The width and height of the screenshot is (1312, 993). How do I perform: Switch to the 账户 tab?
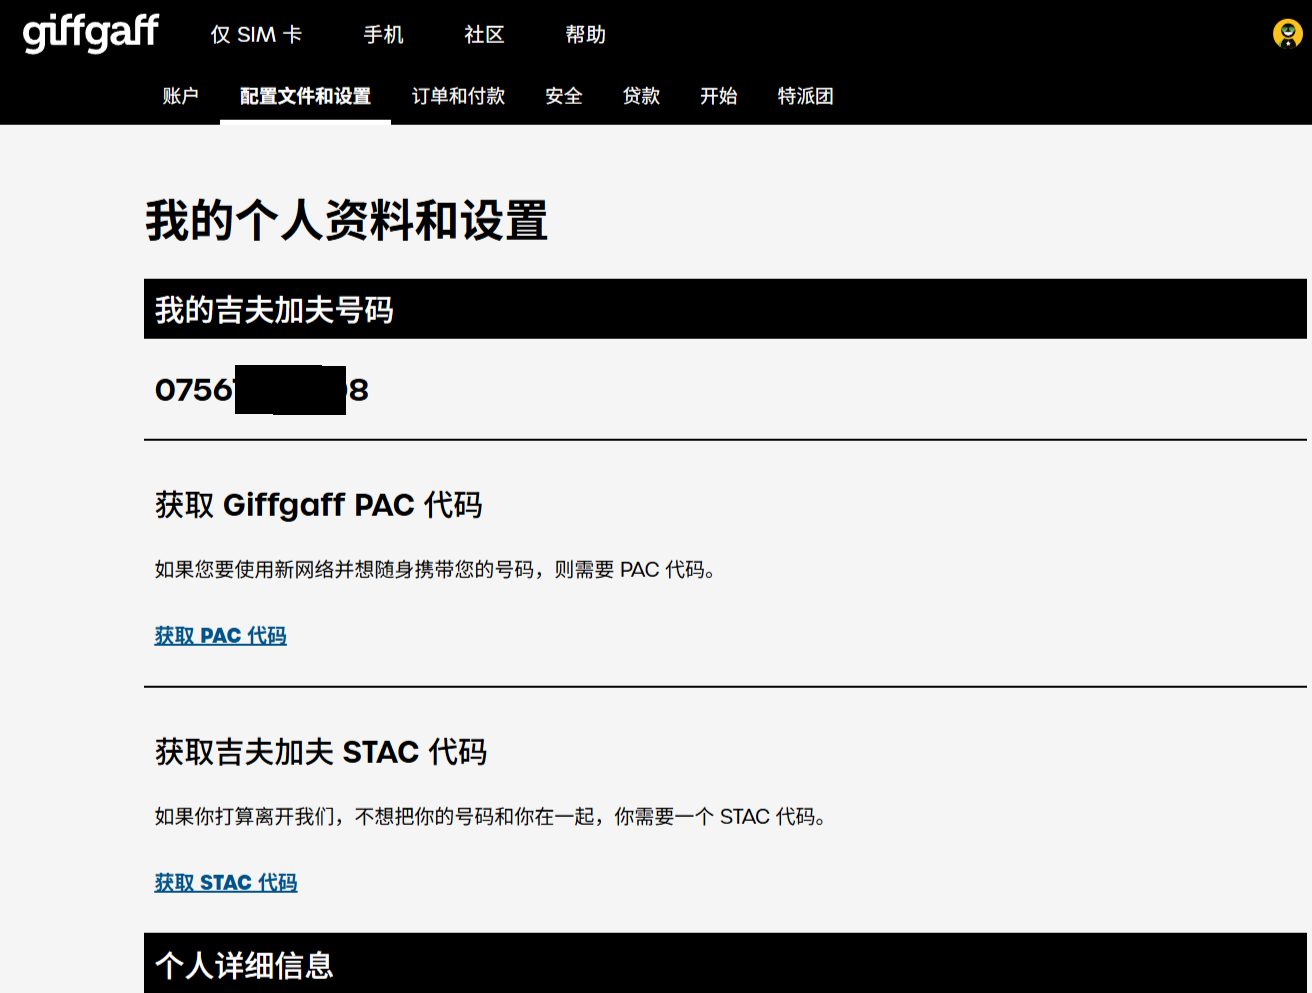180,96
